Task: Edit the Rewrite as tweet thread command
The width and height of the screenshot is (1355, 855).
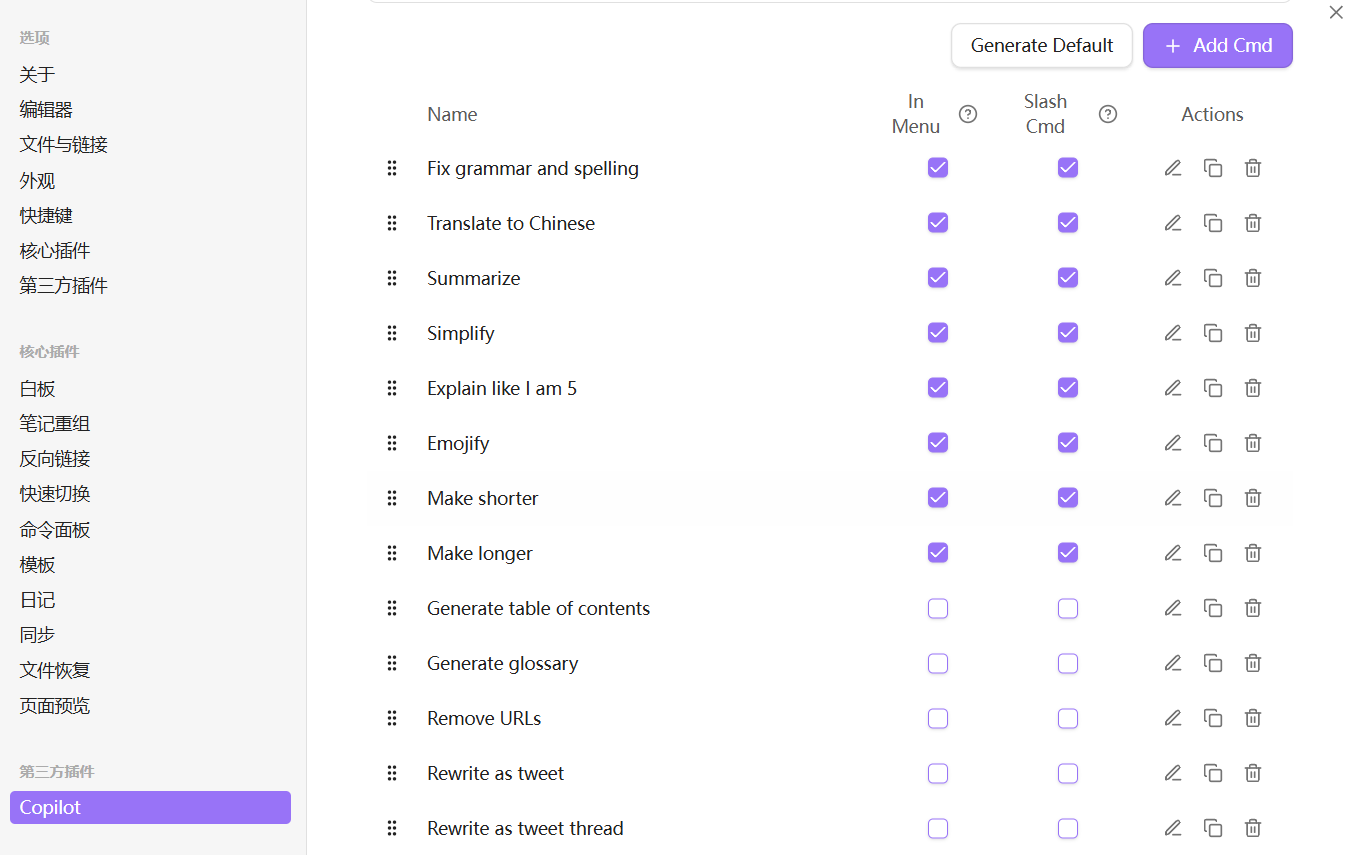Action: (1173, 828)
